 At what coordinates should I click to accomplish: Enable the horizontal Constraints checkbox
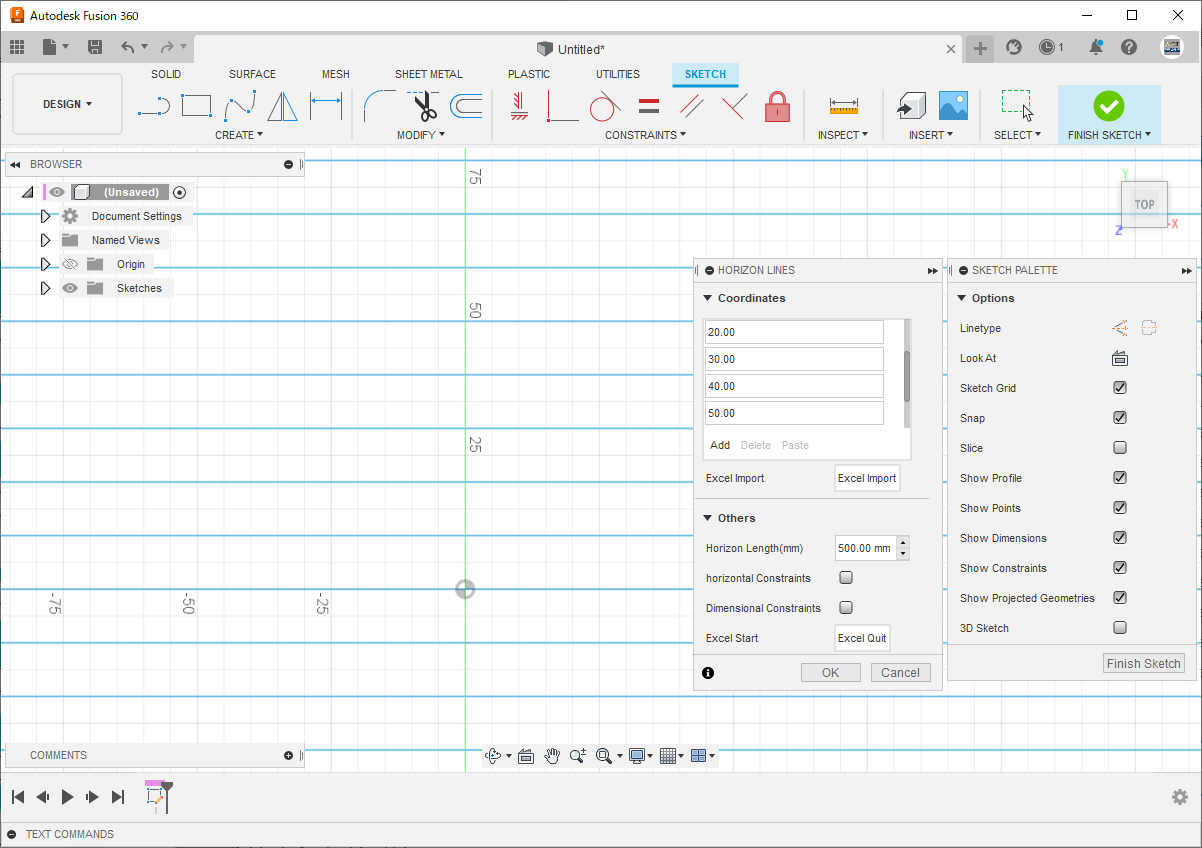tap(846, 578)
